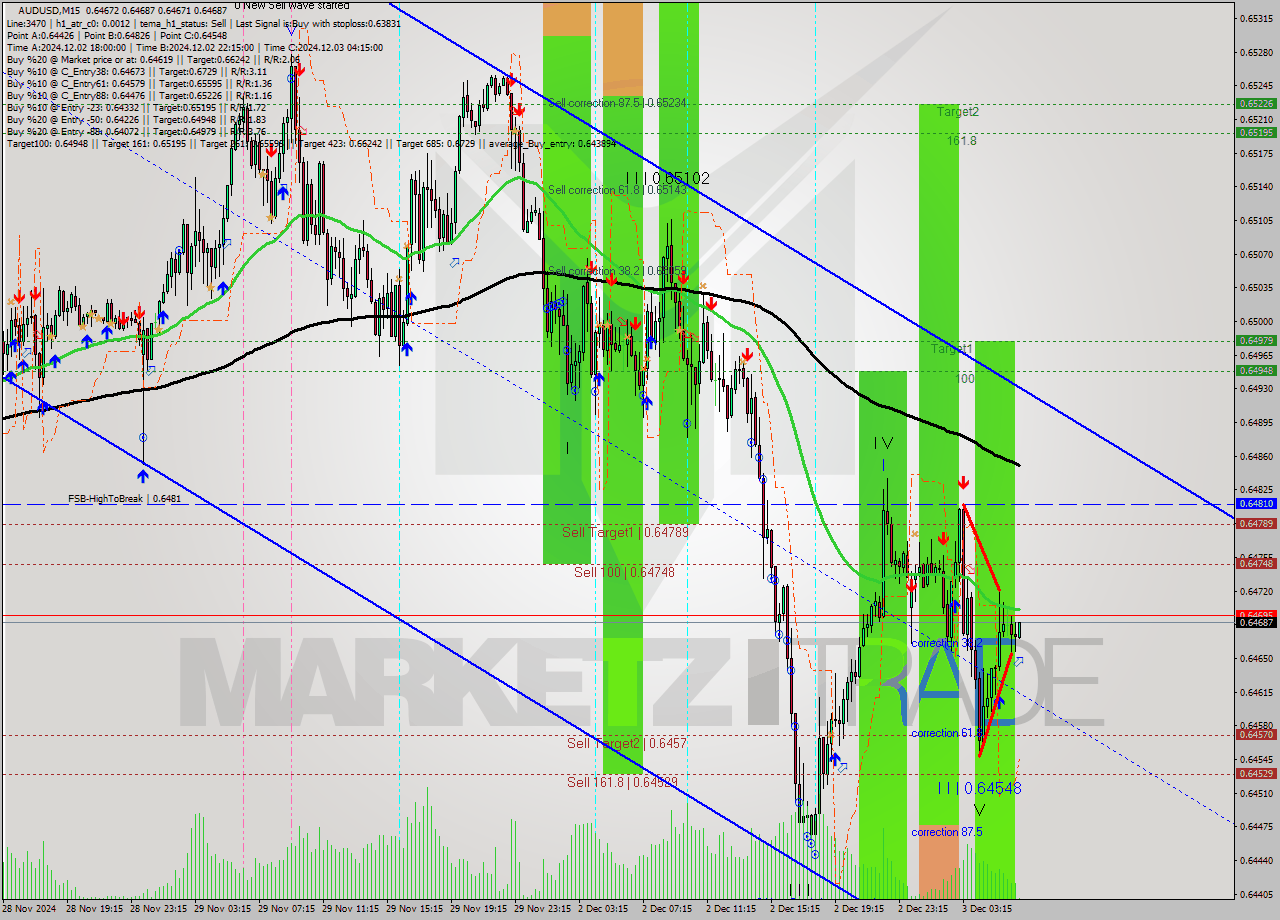1280x920 pixels.
Task: Click the 'Target2' label on green bar
Action: pyautogui.click(x=958, y=112)
